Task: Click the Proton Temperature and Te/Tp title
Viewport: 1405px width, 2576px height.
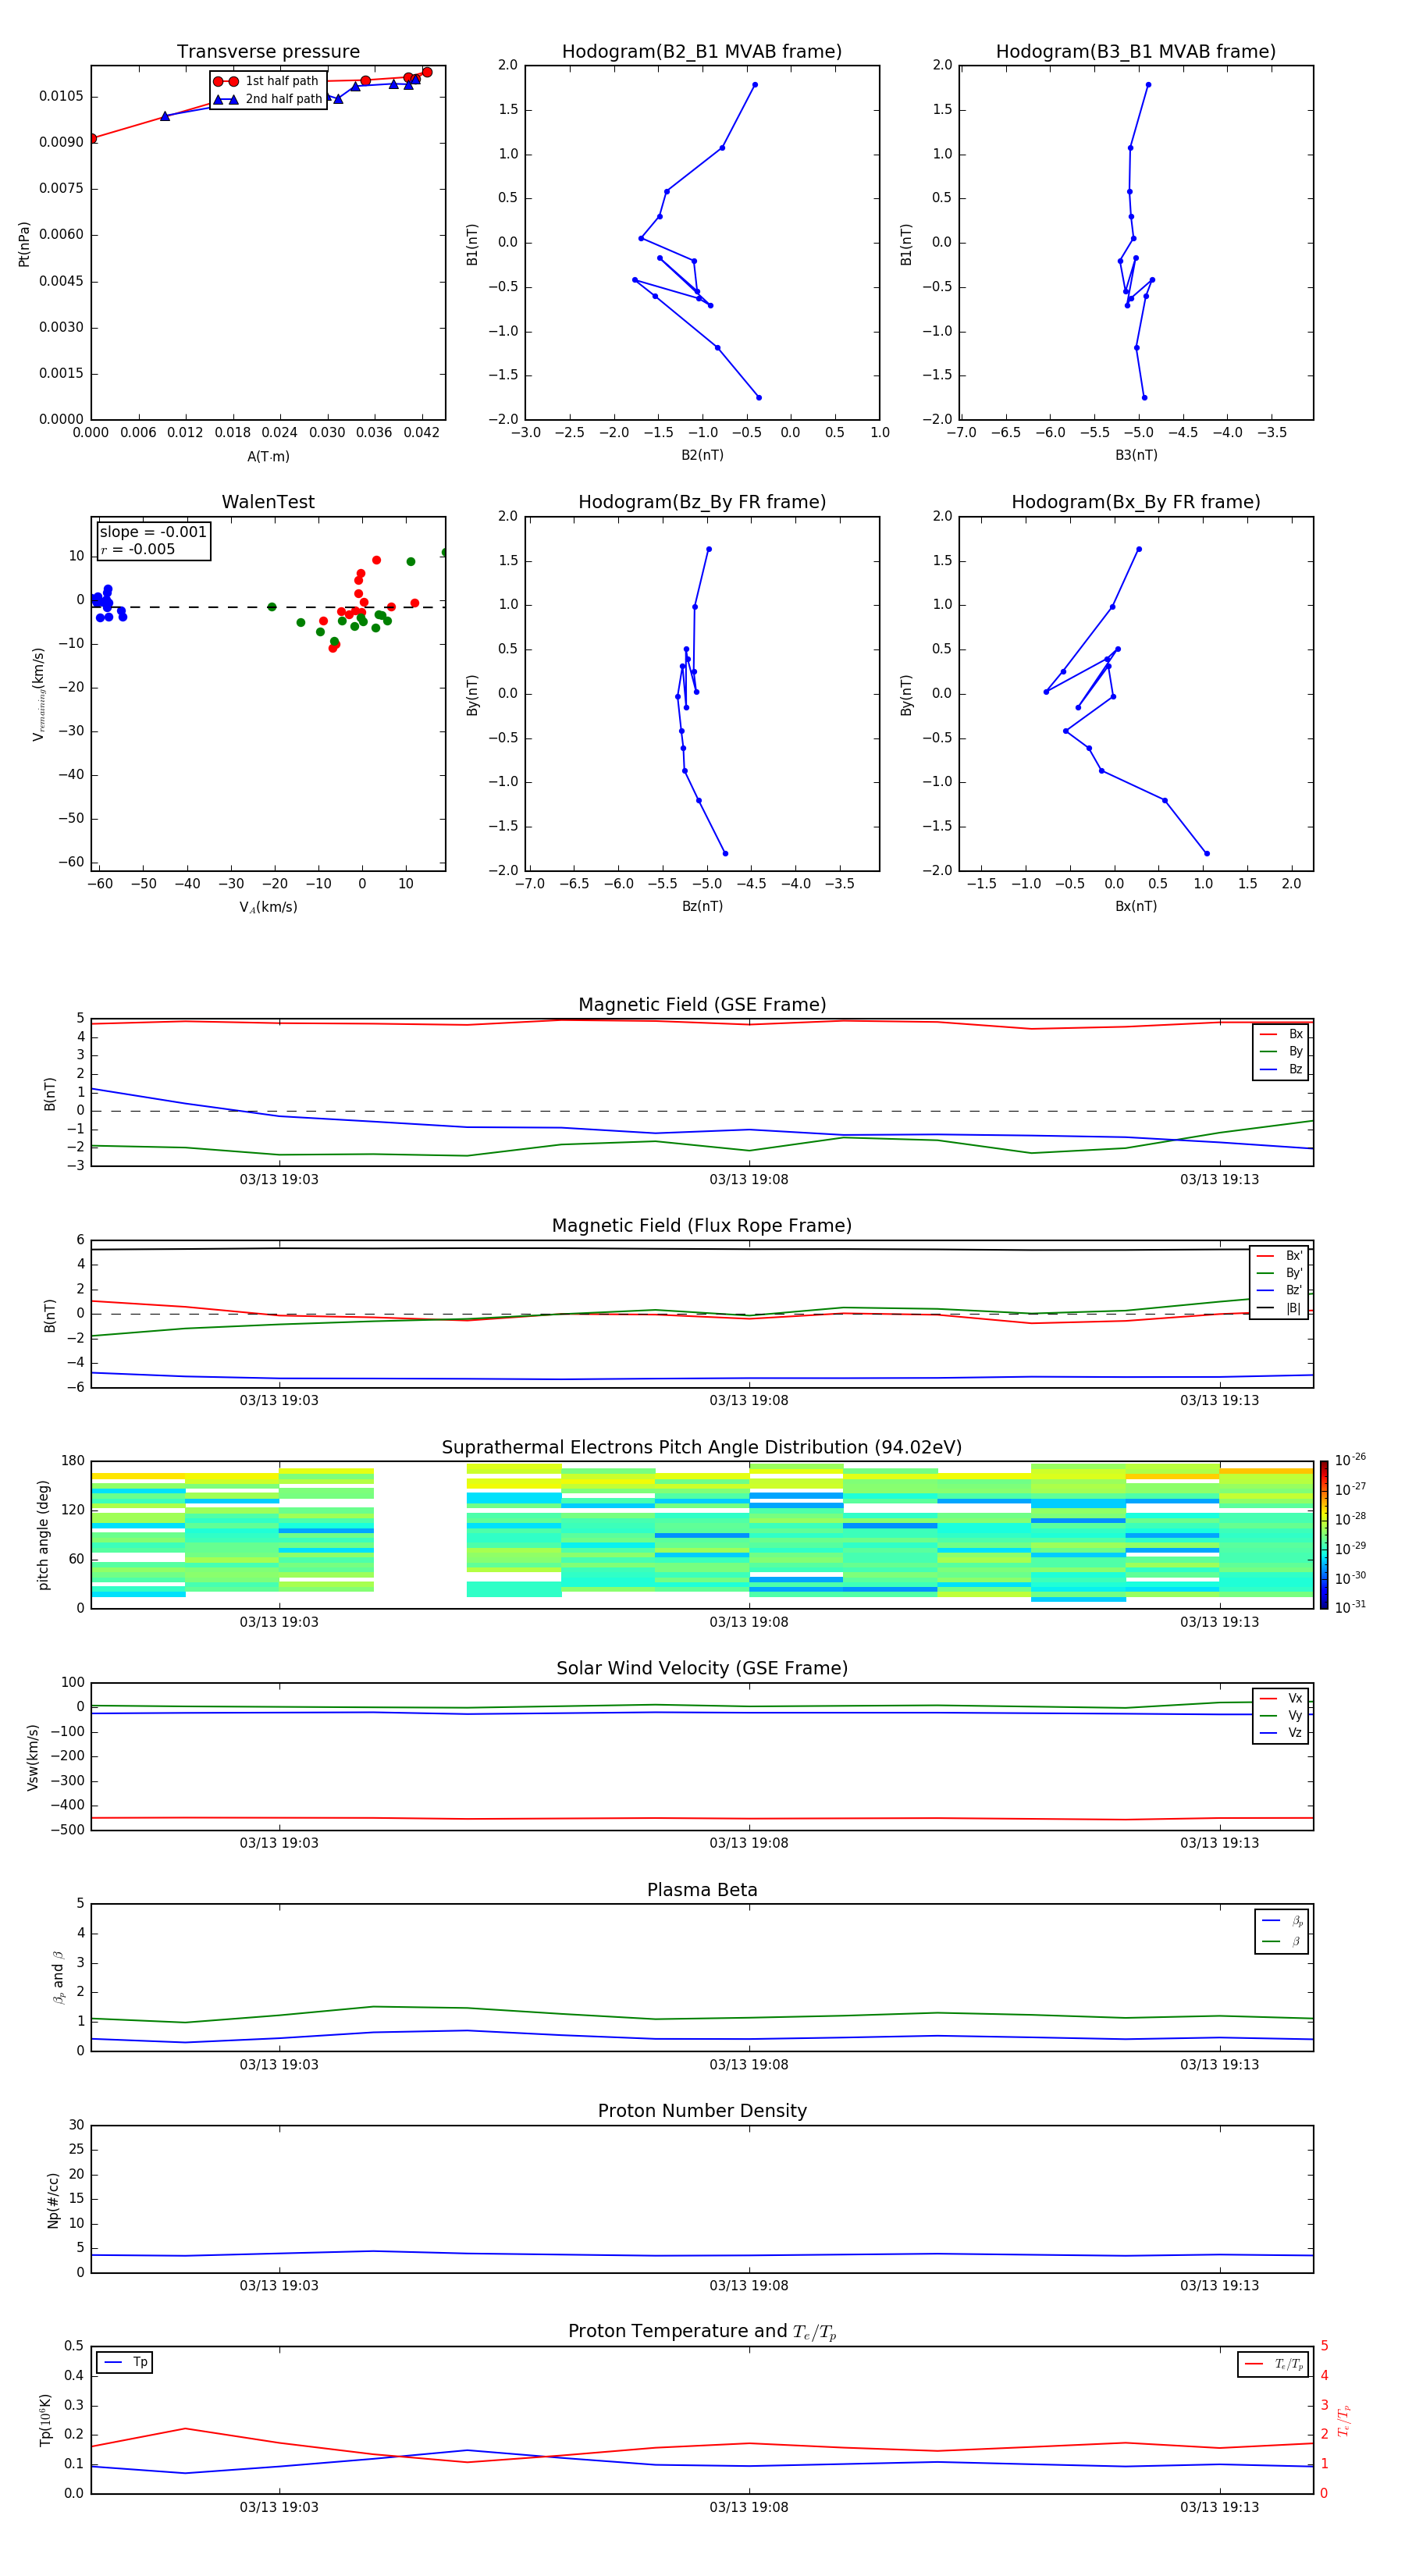Action: tap(702, 2332)
